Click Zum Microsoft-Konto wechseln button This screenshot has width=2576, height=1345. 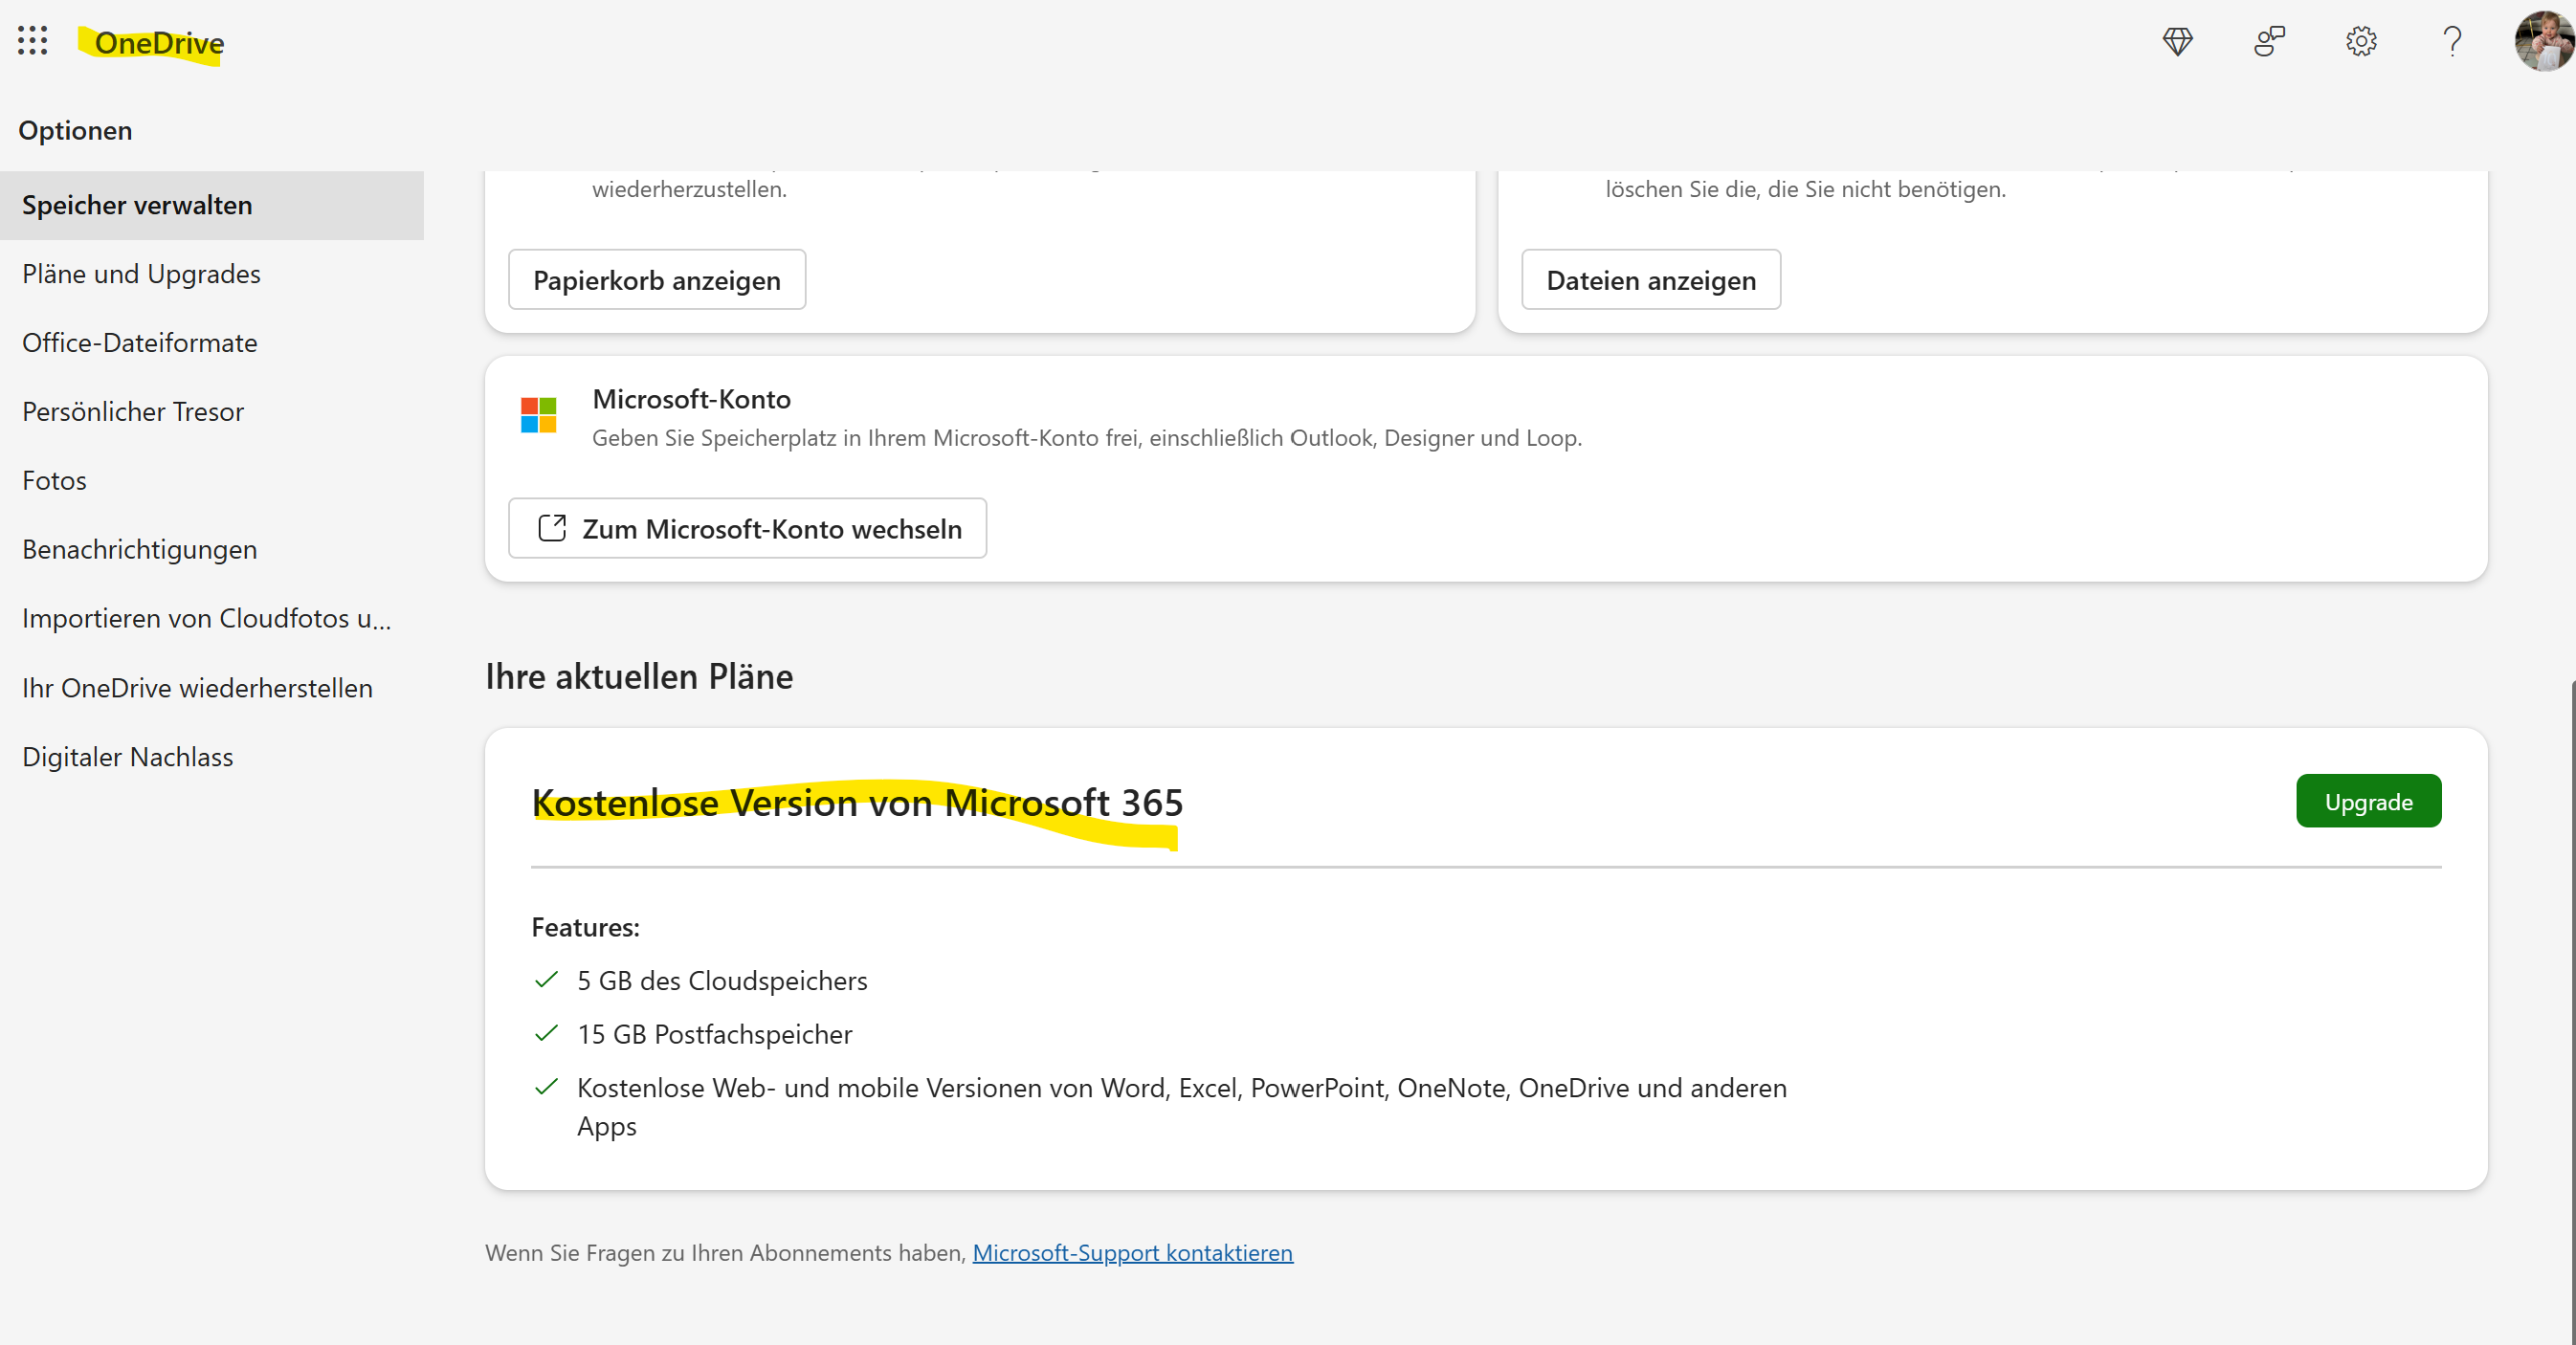(x=747, y=529)
